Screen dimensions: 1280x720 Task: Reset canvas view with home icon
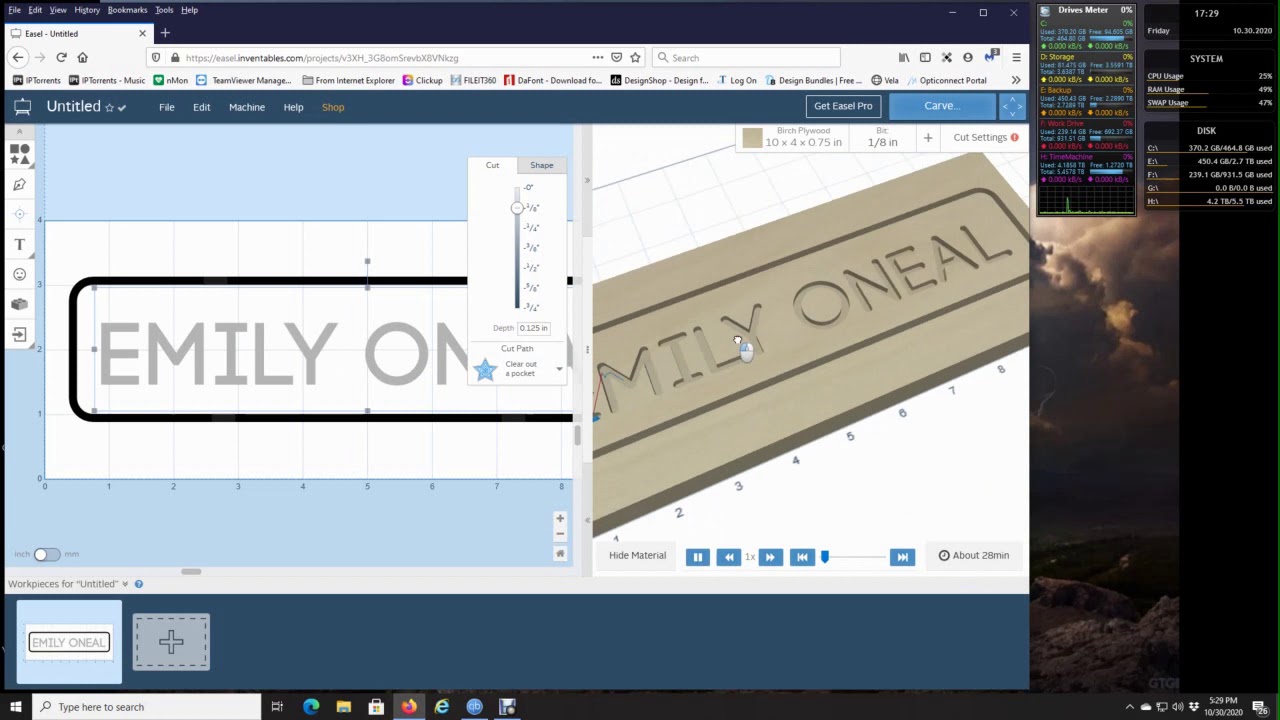[560, 553]
